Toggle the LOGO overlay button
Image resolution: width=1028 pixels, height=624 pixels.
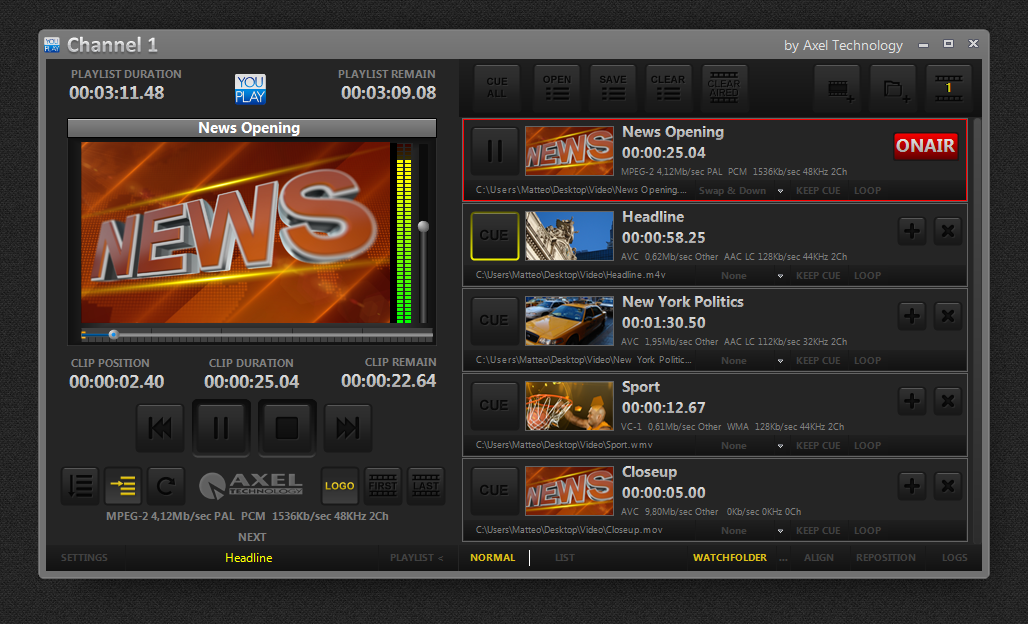pyautogui.click(x=339, y=486)
